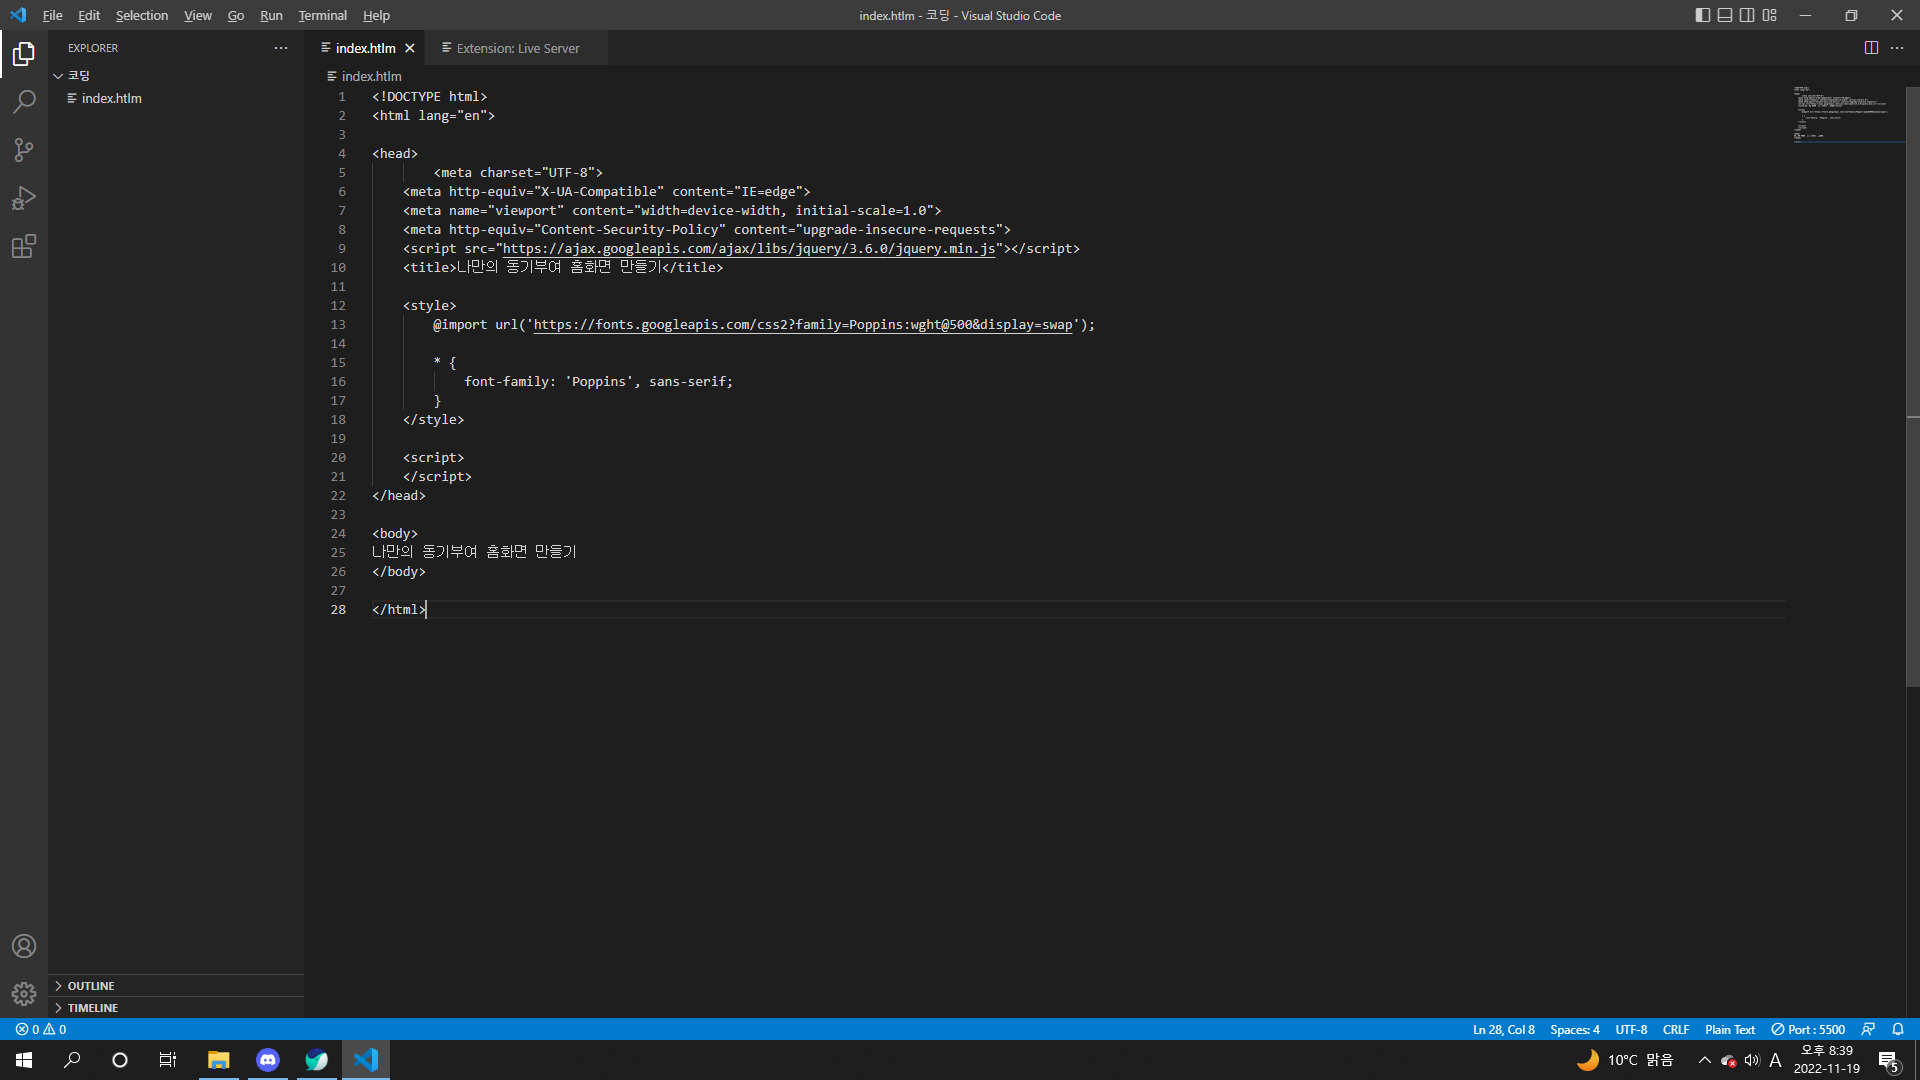The image size is (1920, 1080).
Task: Open the Customize Layout icon
Action: click(1770, 15)
